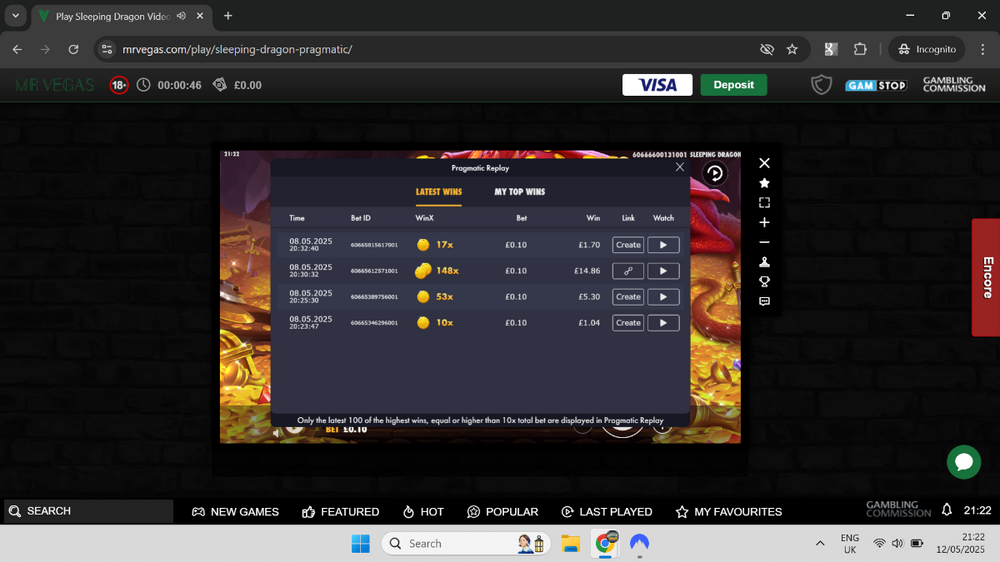Select the Latest Wins tab
1000x562 pixels.
click(x=438, y=192)
